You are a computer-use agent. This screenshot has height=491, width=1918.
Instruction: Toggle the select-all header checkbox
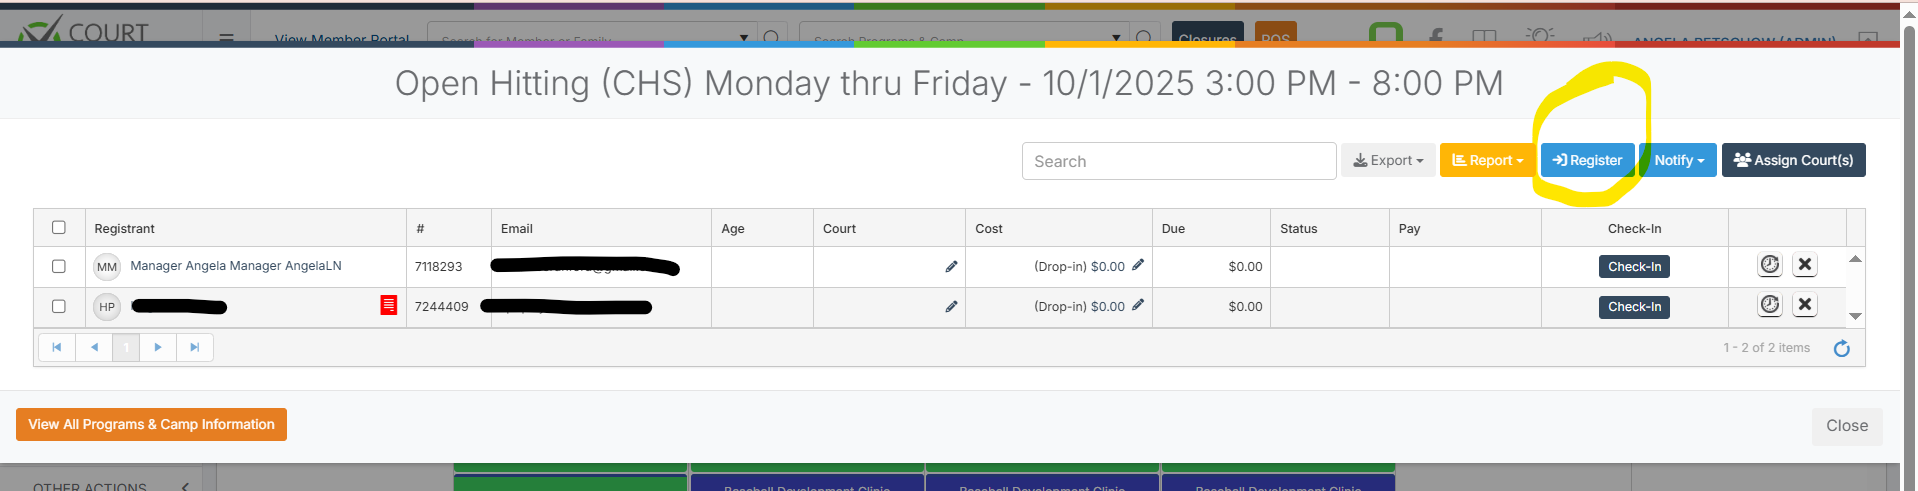(59, 228)
